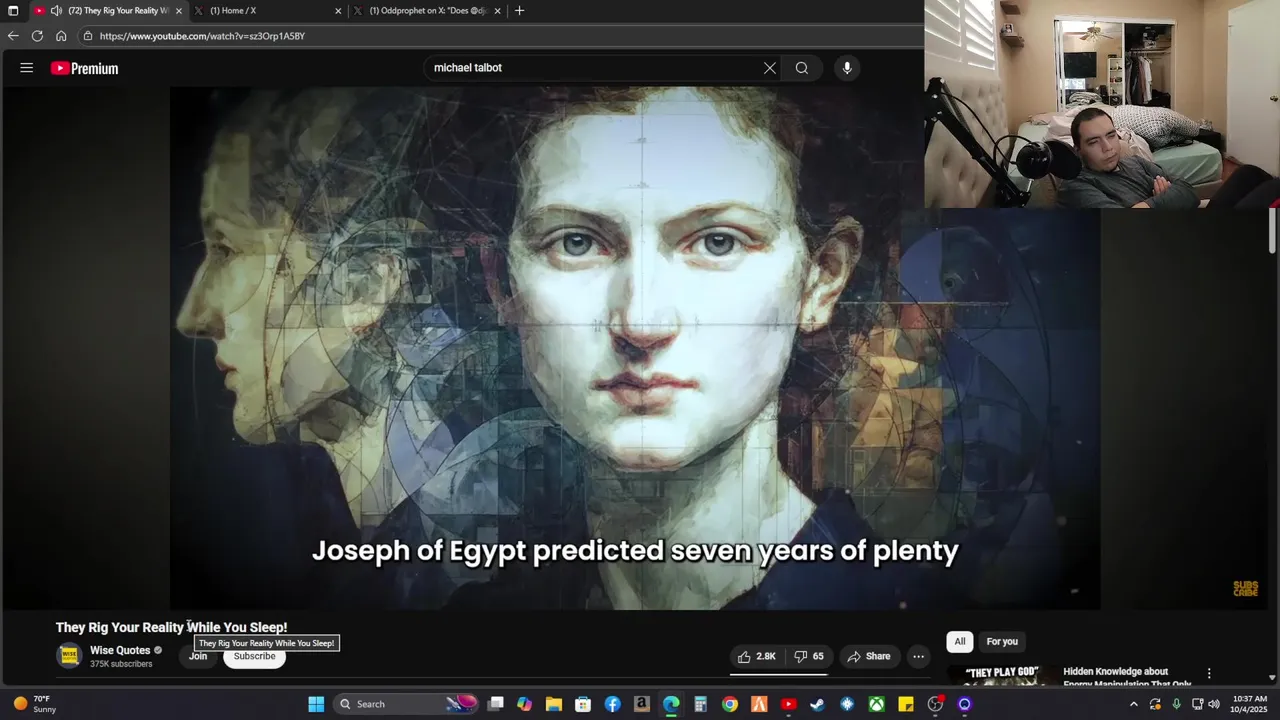
Task: Clear the search text with the X
Action: pyautogui.click(x=770, y=68)
